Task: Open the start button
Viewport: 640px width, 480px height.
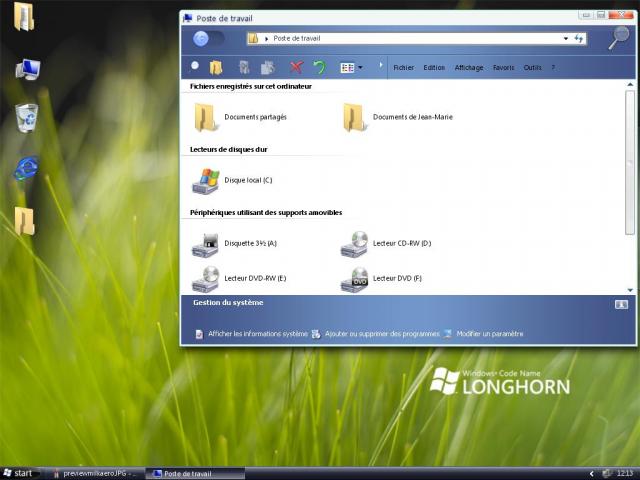Action: click(x=20, y=473)
